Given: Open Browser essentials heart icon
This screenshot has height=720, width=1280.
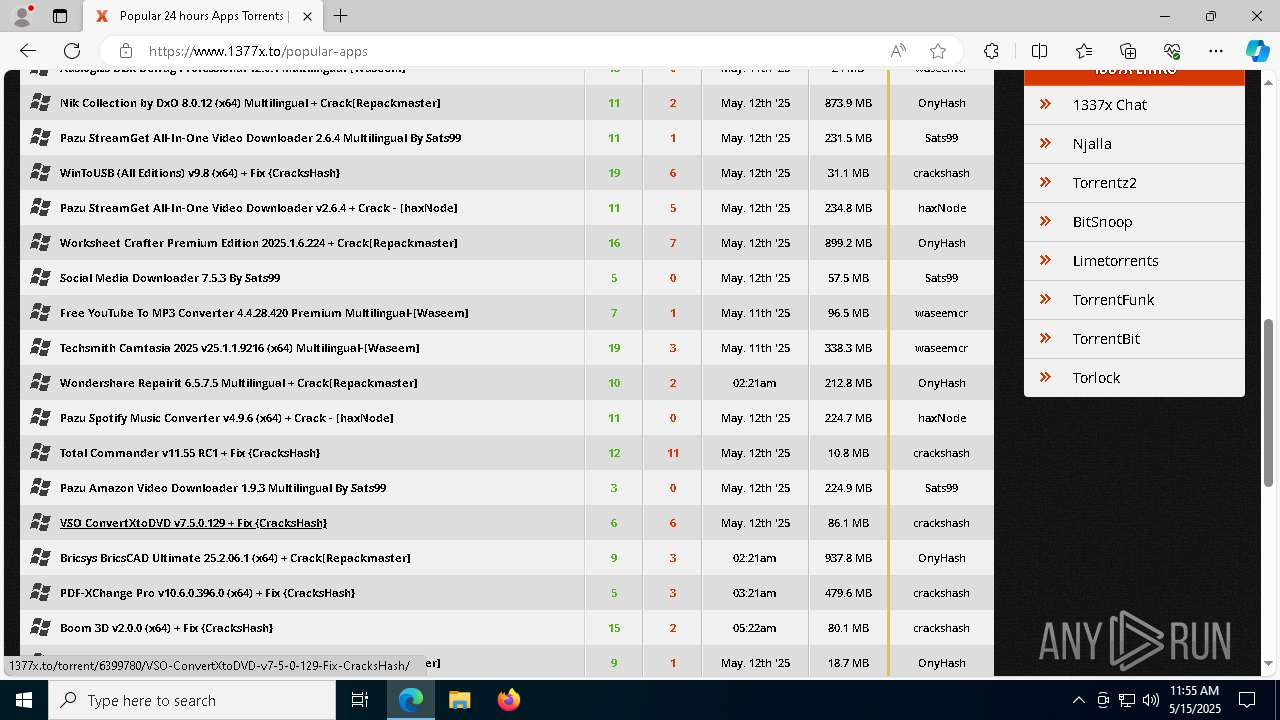Looking at the screenshot, I should tap(1172, 51).
